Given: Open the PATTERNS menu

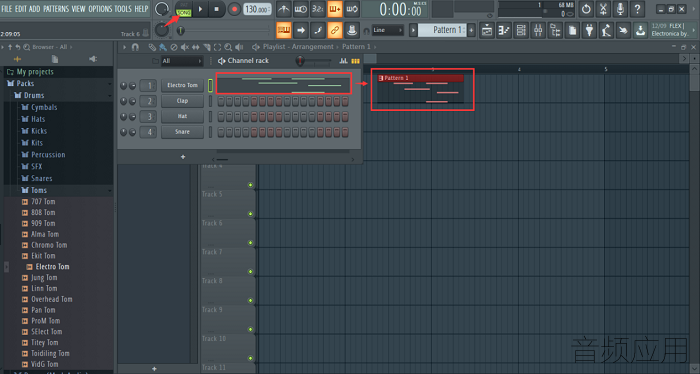Looking at the screenshot, I should pyautogui.click(x=56, y=9).
